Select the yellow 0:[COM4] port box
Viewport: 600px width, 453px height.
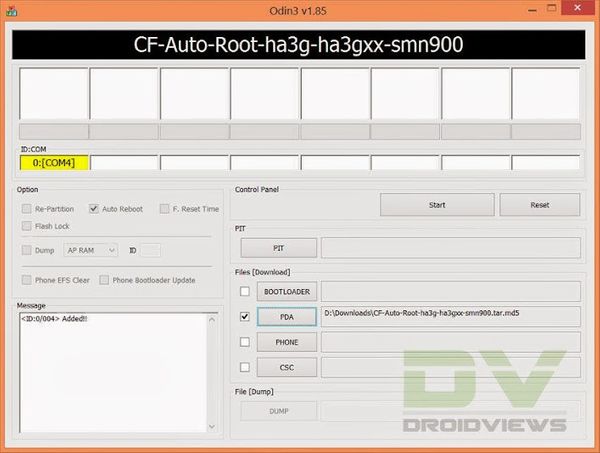pos(54,163)
